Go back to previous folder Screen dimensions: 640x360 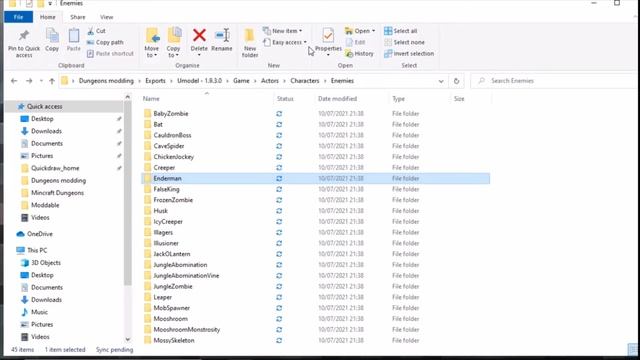click(14, 81)
